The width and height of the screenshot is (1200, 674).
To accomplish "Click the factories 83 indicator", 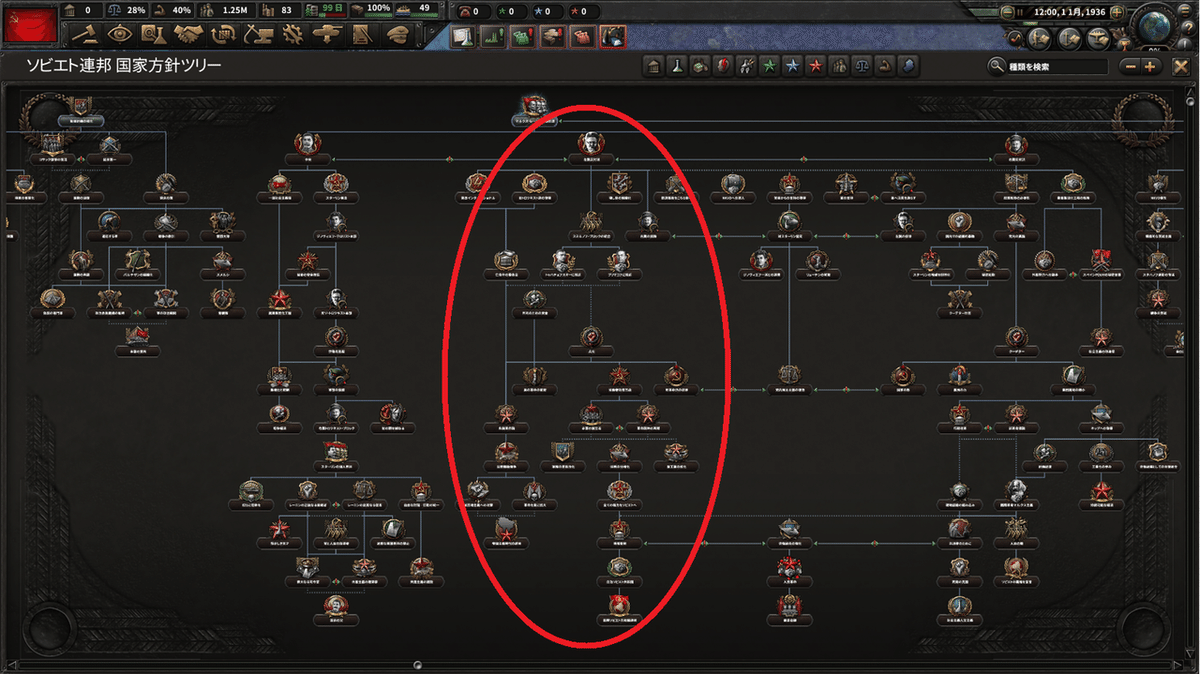I will pos(281,10).
